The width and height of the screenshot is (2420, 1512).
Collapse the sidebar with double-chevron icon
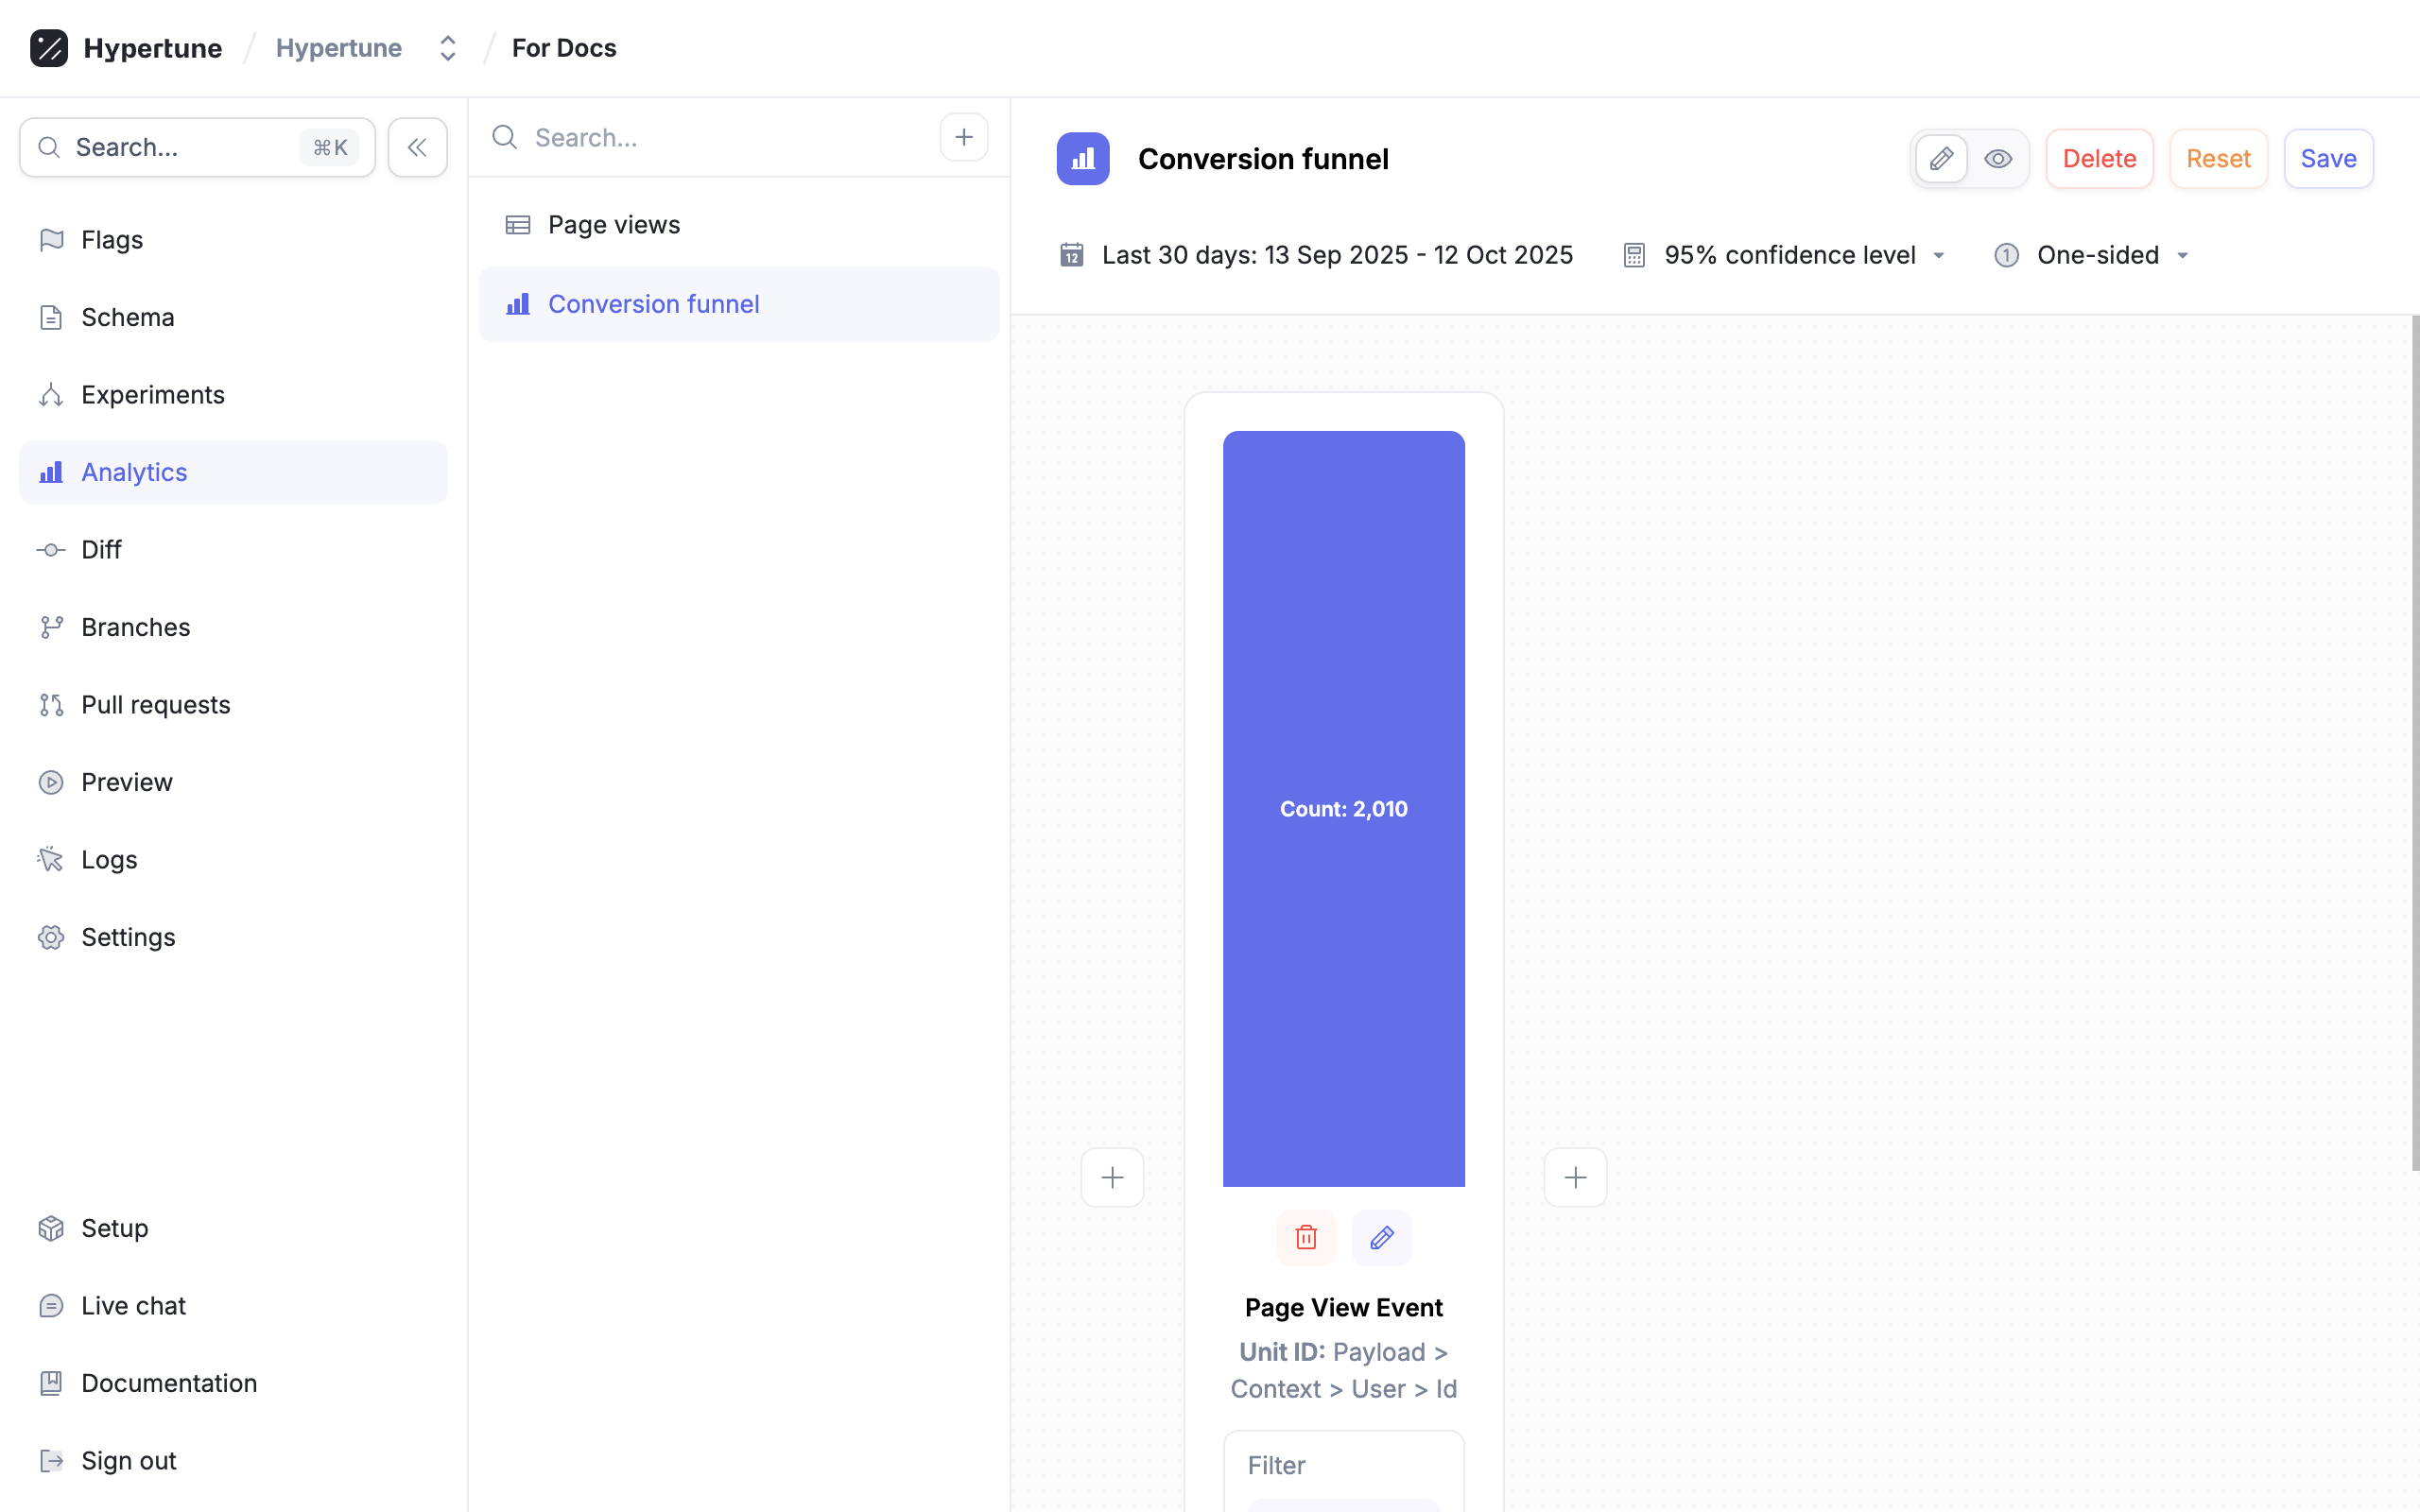coord(417,147)
